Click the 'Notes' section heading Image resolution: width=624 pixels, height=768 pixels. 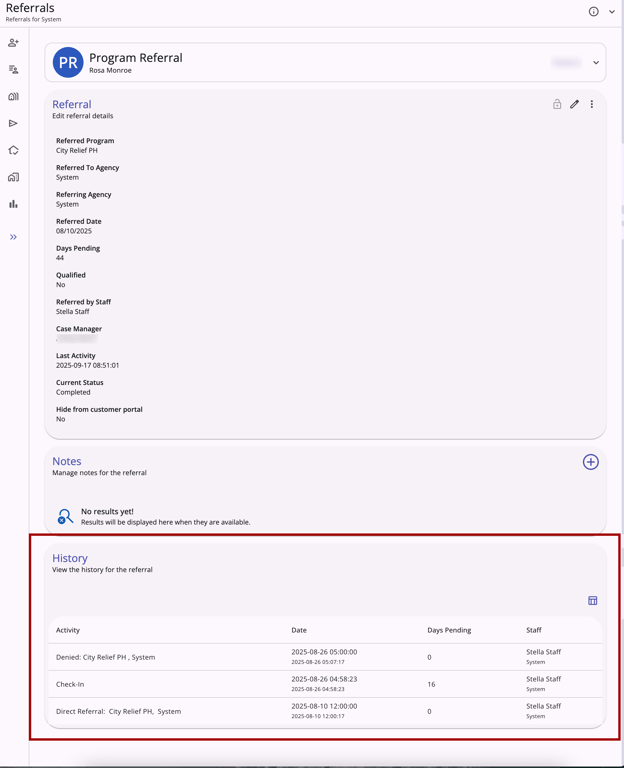coord(67,461)
